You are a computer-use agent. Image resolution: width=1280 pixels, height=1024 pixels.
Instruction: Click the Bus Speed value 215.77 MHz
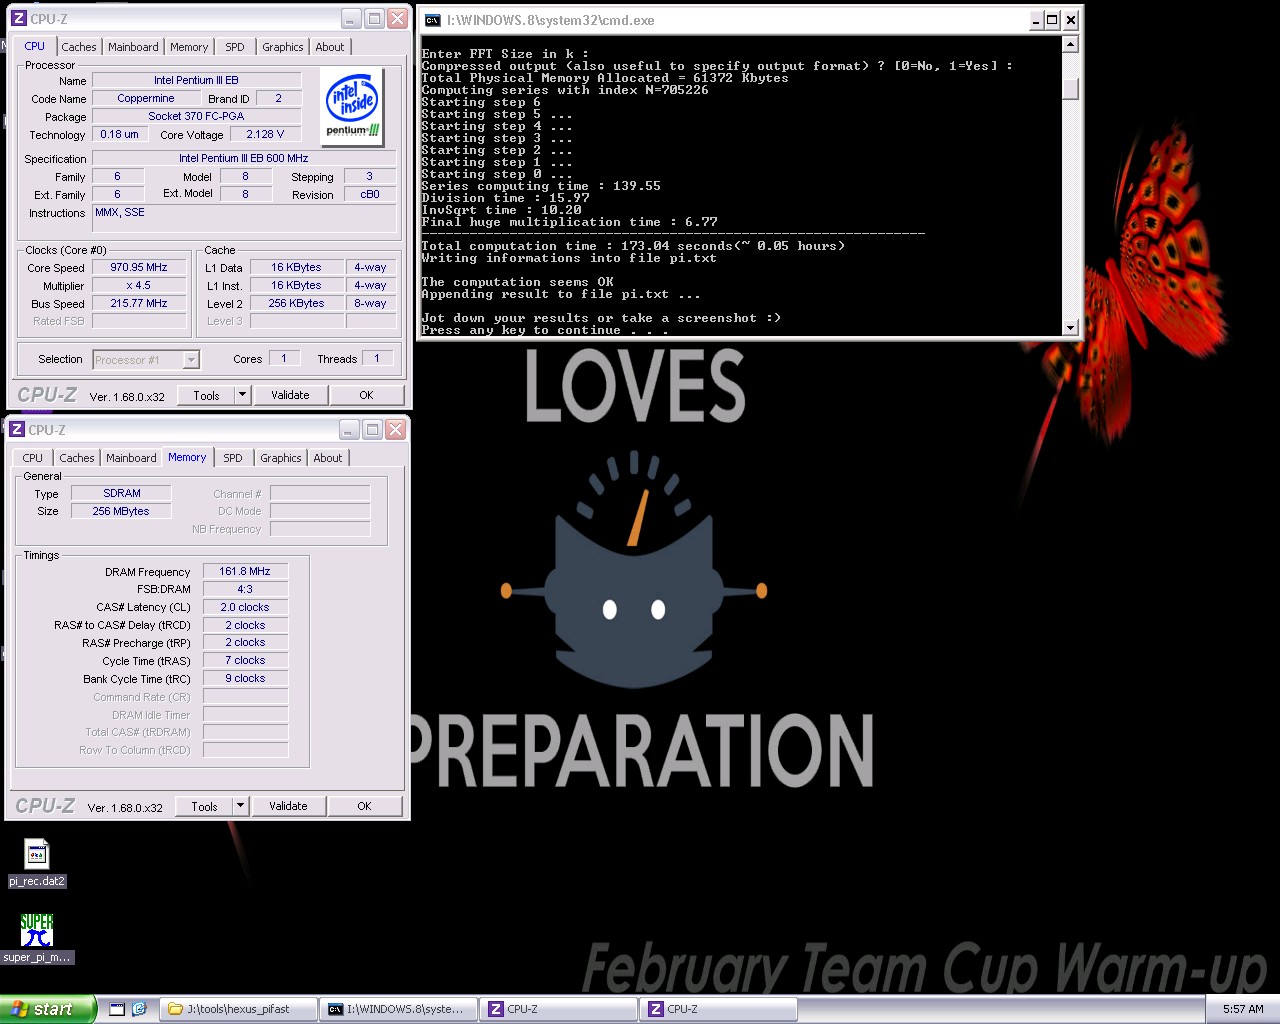tap(139, 304)
